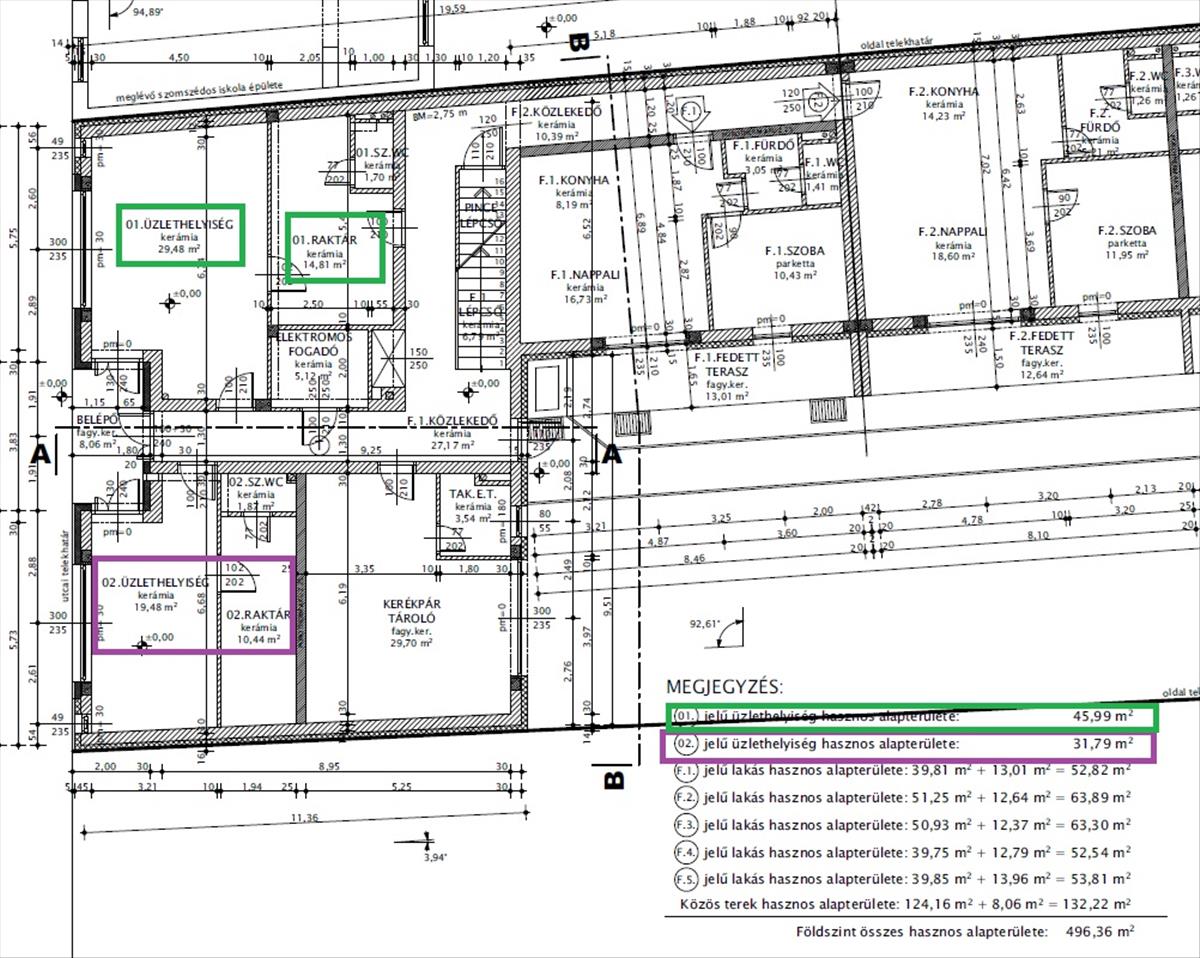
Task: Click section marker A on the left edge
Action: (x=40, y=454)
